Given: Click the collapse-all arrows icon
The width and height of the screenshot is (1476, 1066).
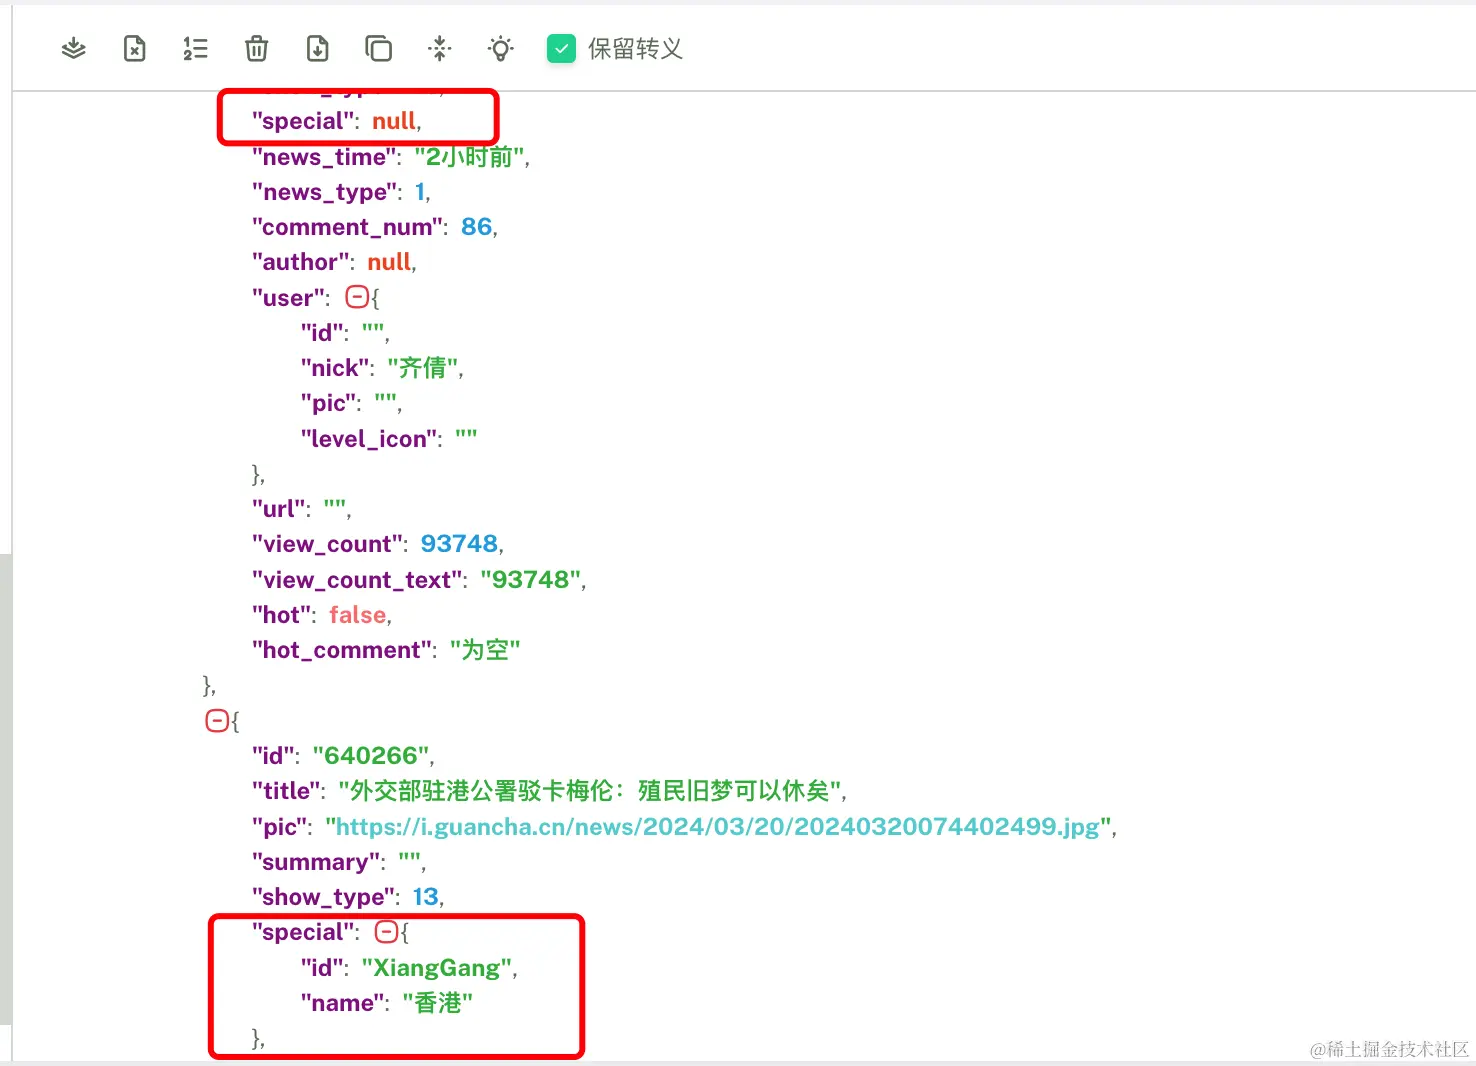Looking at the screenshot, I should (x=440, y=48).
